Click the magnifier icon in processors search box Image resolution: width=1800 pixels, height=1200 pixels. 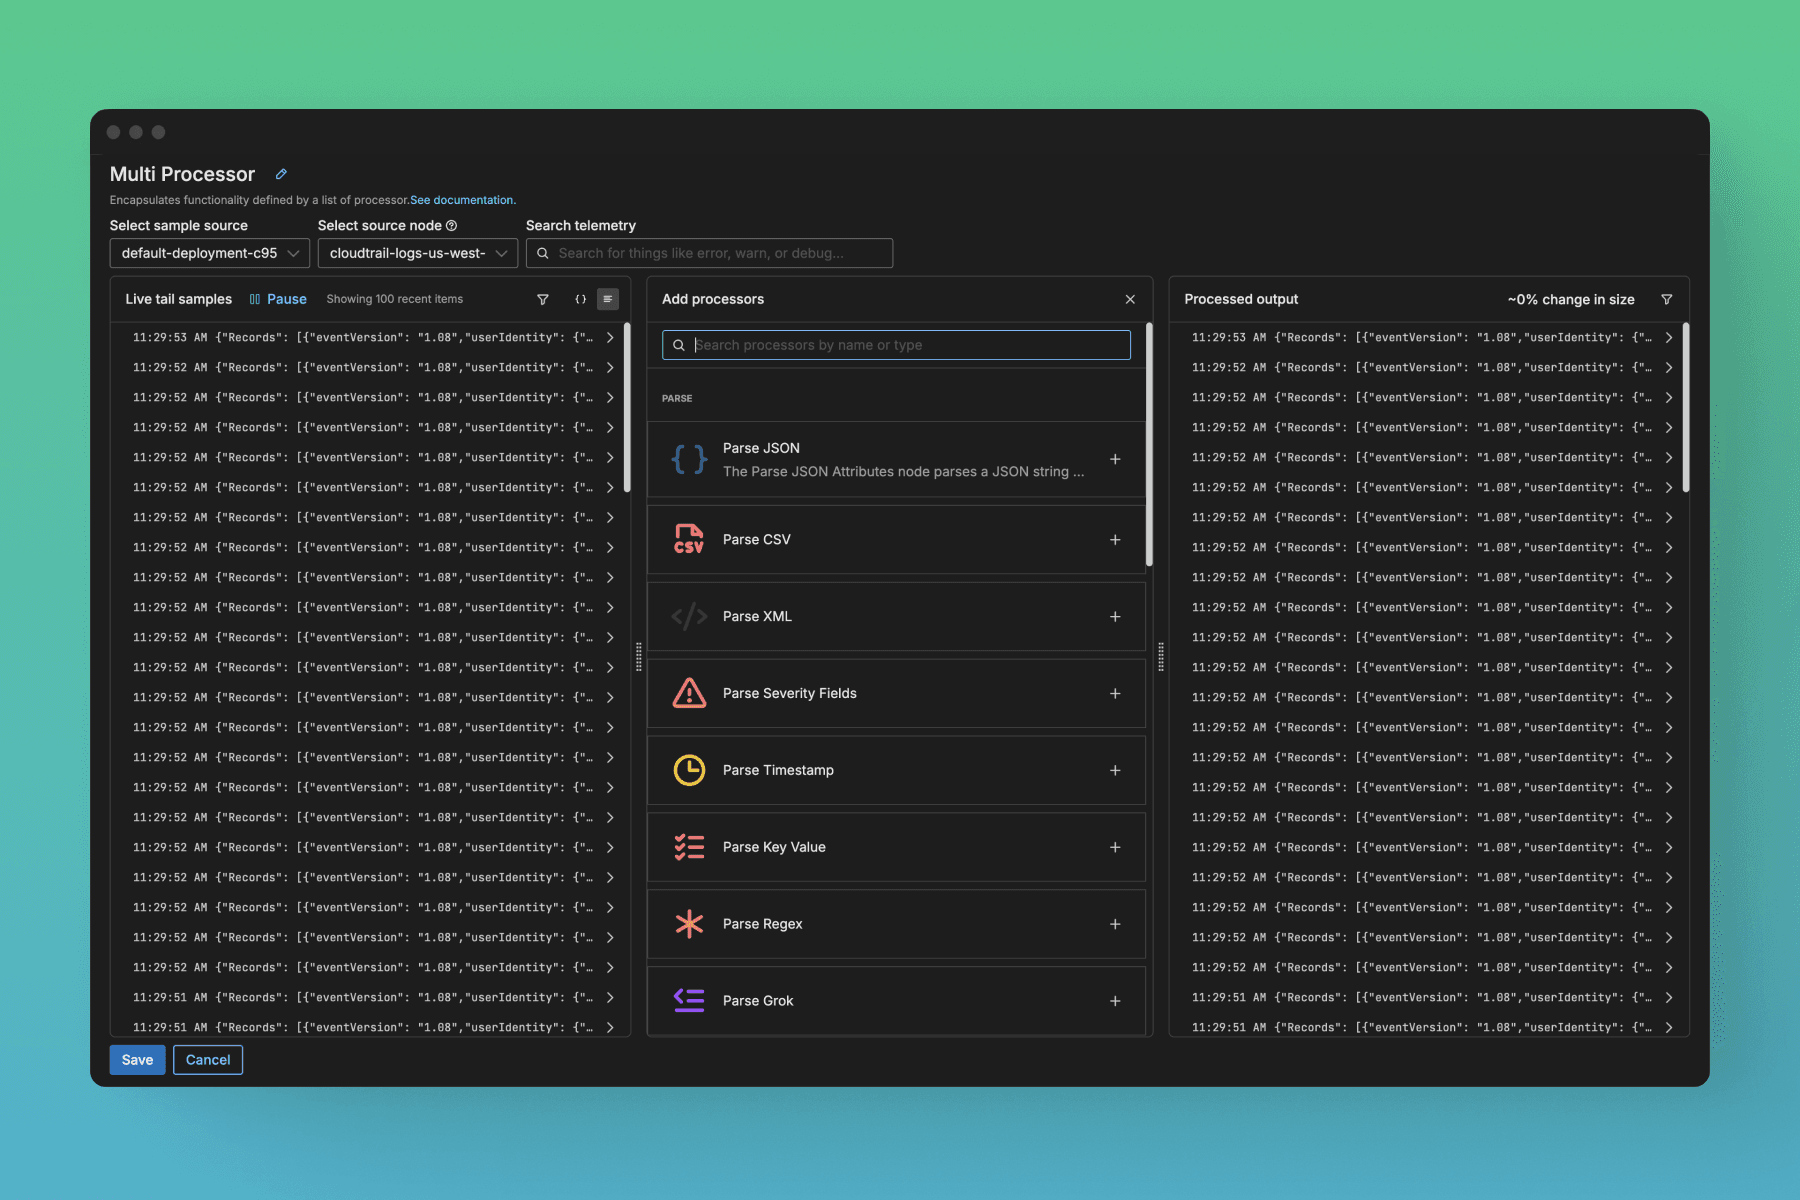point(679,345)
